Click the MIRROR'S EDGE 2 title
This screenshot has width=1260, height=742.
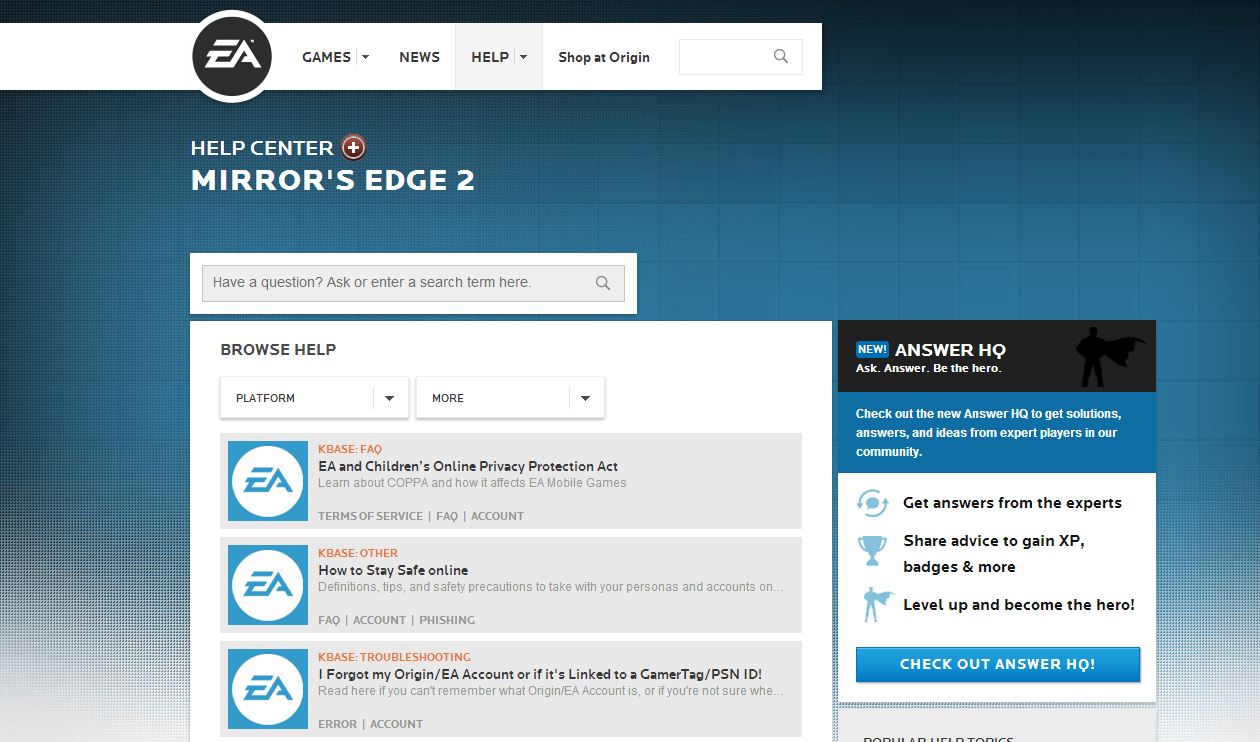point(333,180)
